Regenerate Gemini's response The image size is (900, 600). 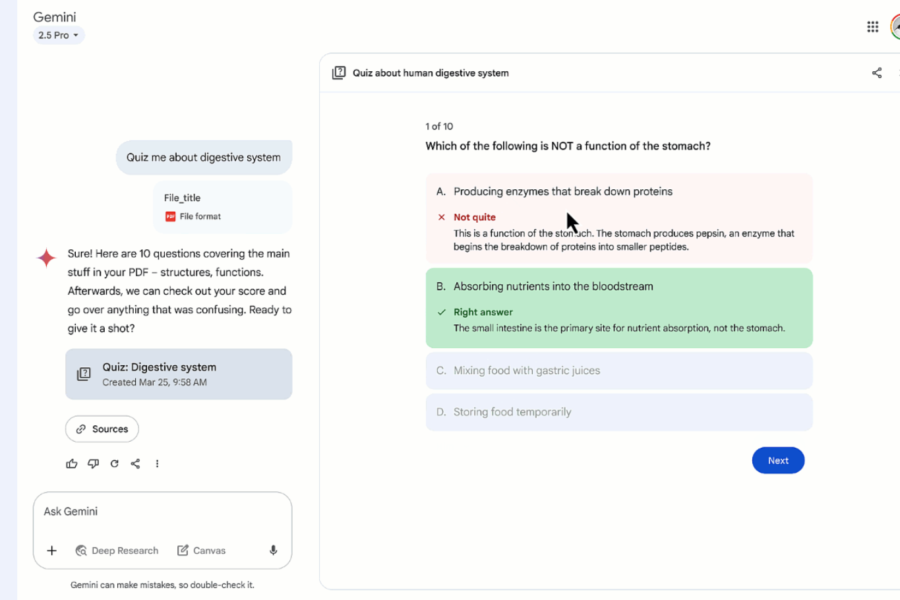(x=114, y=463)
